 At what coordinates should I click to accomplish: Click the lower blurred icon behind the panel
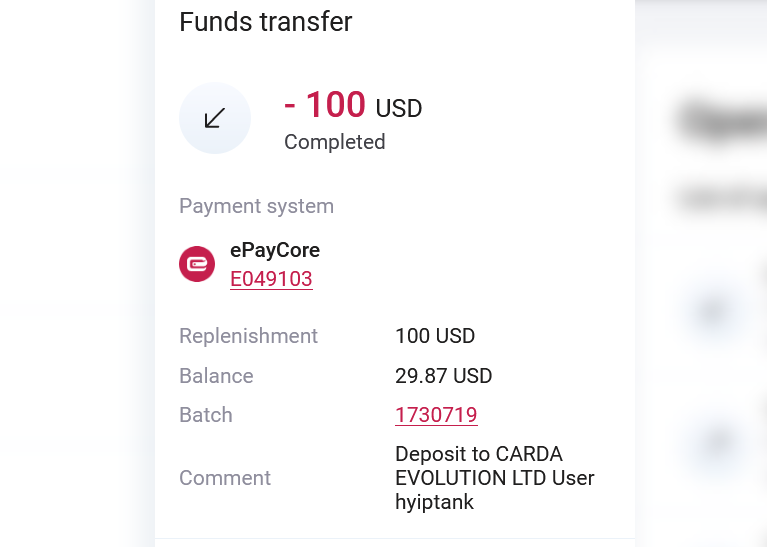(715, 442)
